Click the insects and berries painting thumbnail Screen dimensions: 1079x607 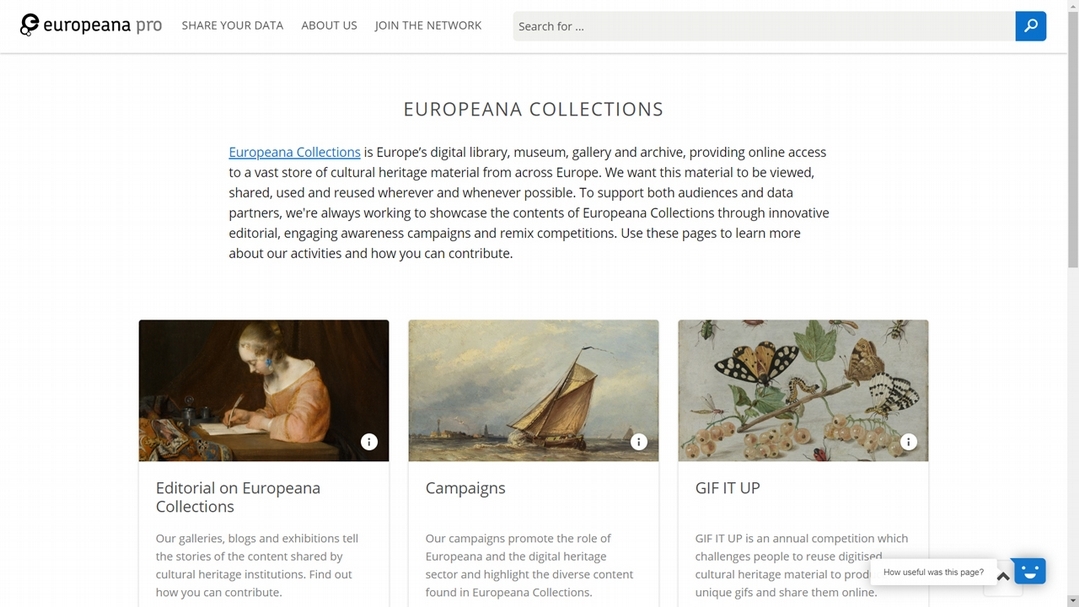[803, 390]
